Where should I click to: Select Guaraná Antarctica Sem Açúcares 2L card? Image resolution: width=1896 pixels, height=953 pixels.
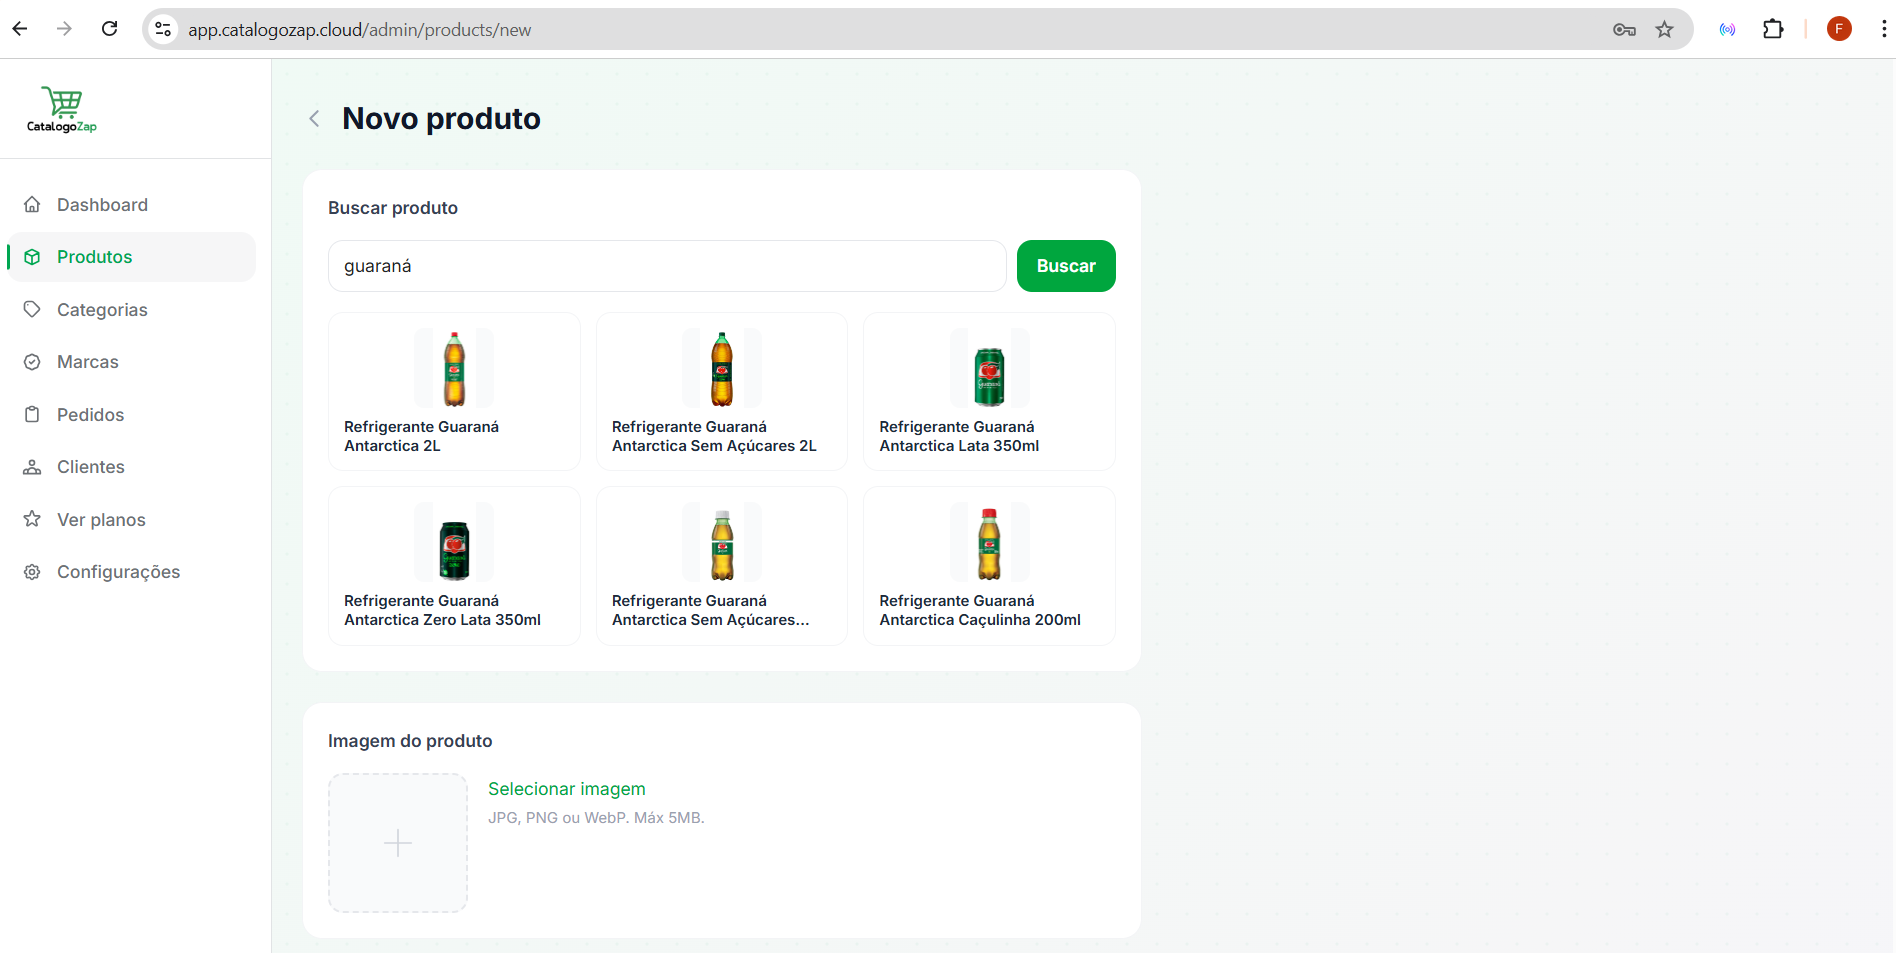722,391
